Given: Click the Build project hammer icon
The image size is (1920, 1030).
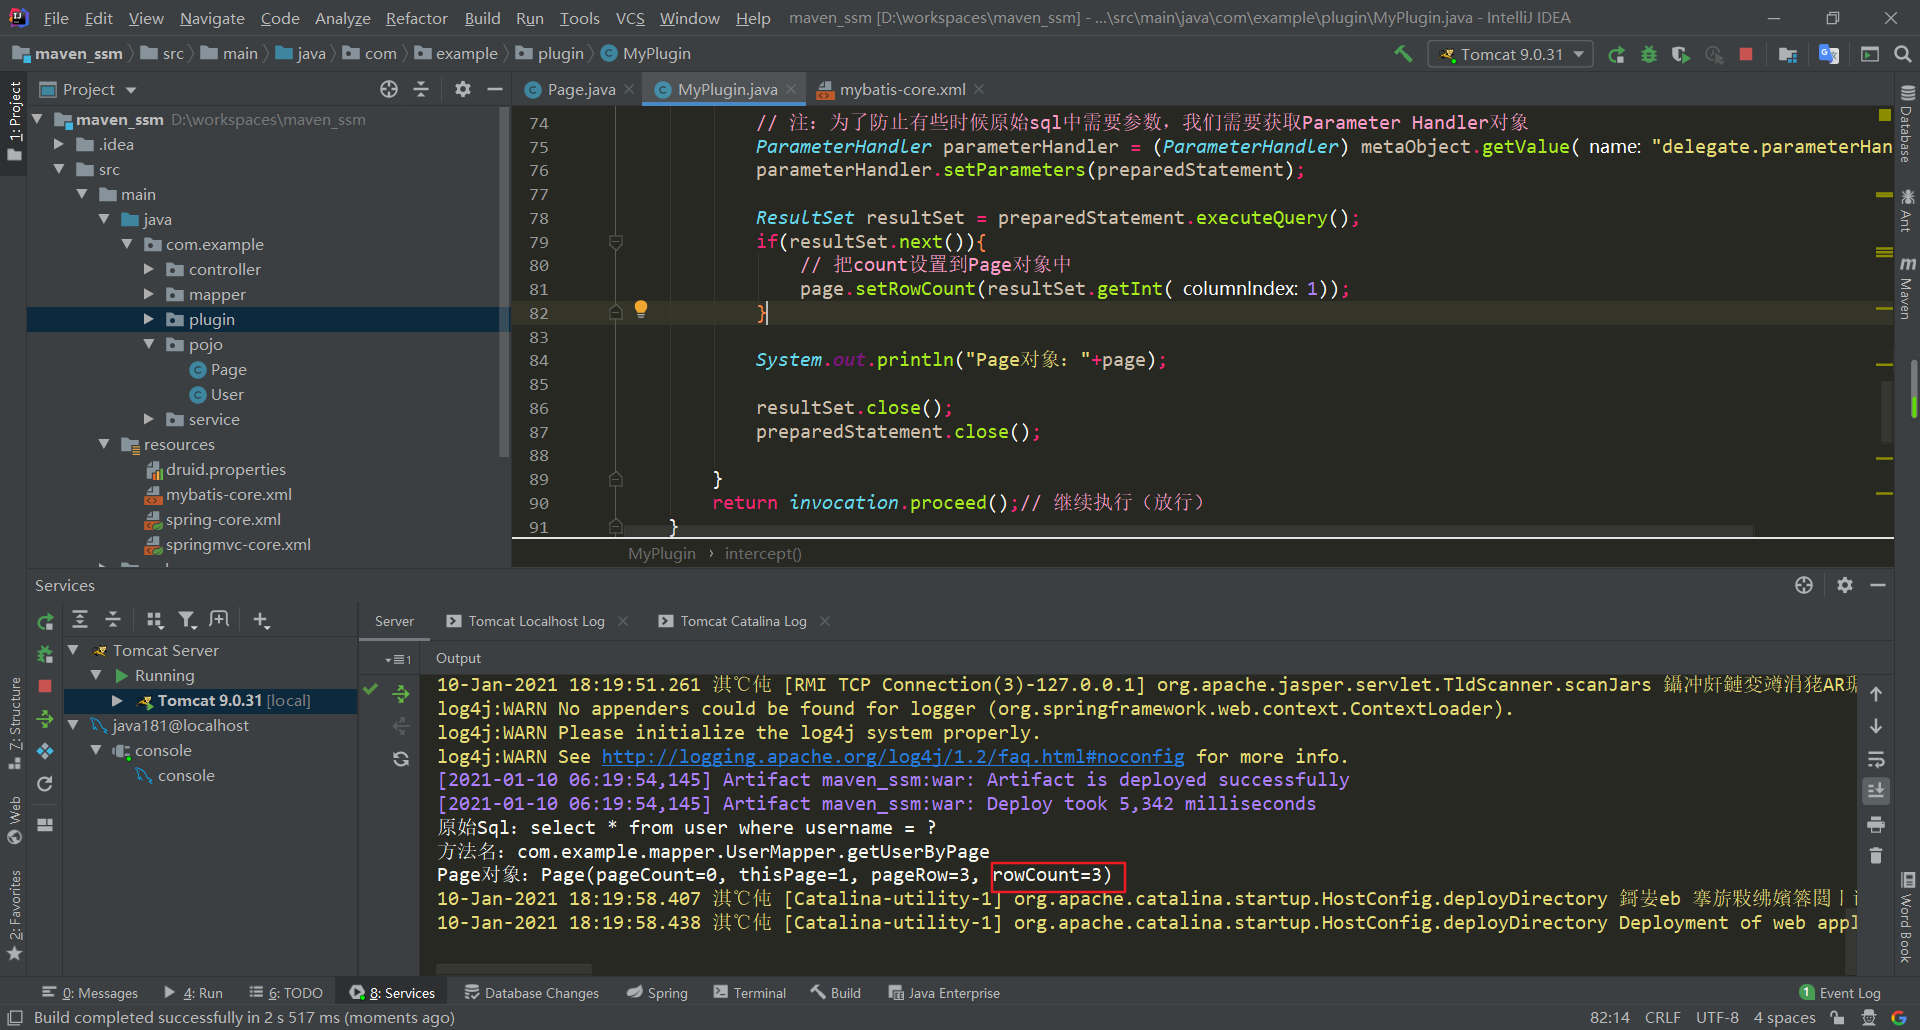Looking at the screenshot, I should point(1403,54).
